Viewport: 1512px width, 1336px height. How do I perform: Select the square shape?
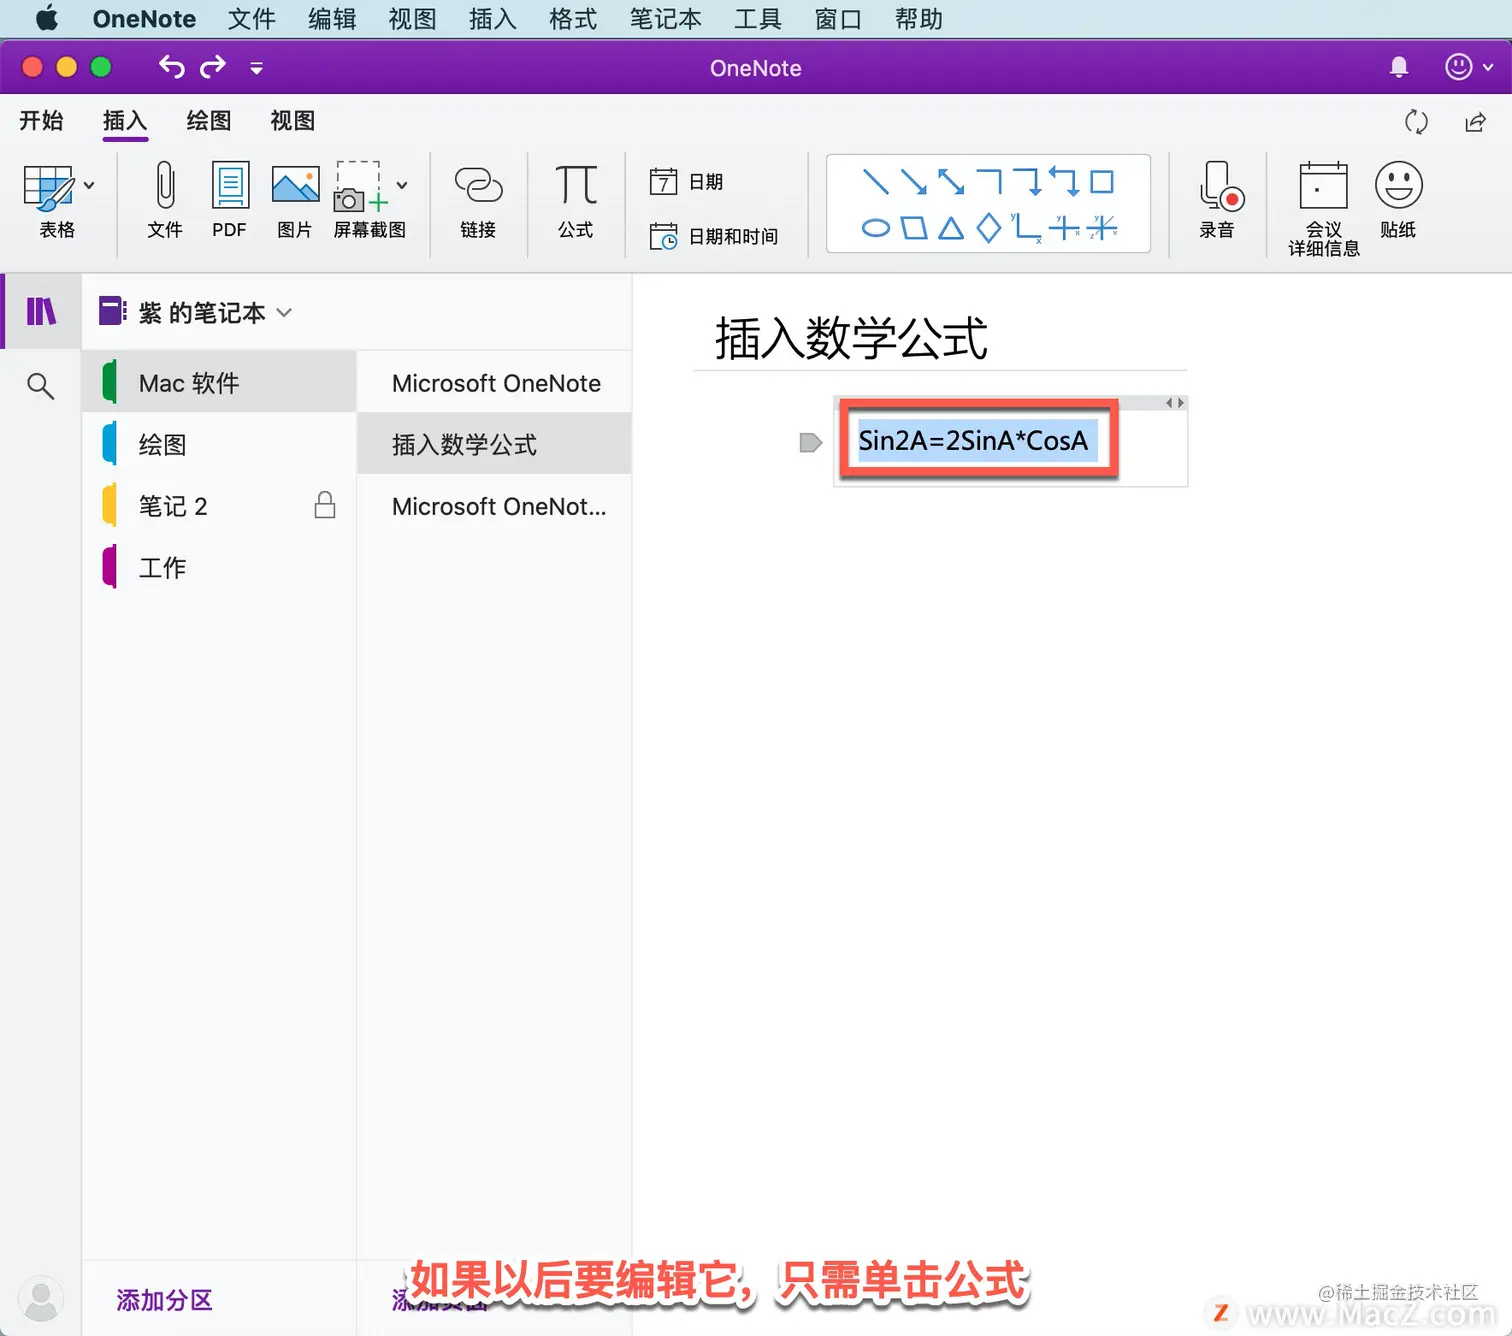(1102, 182)
